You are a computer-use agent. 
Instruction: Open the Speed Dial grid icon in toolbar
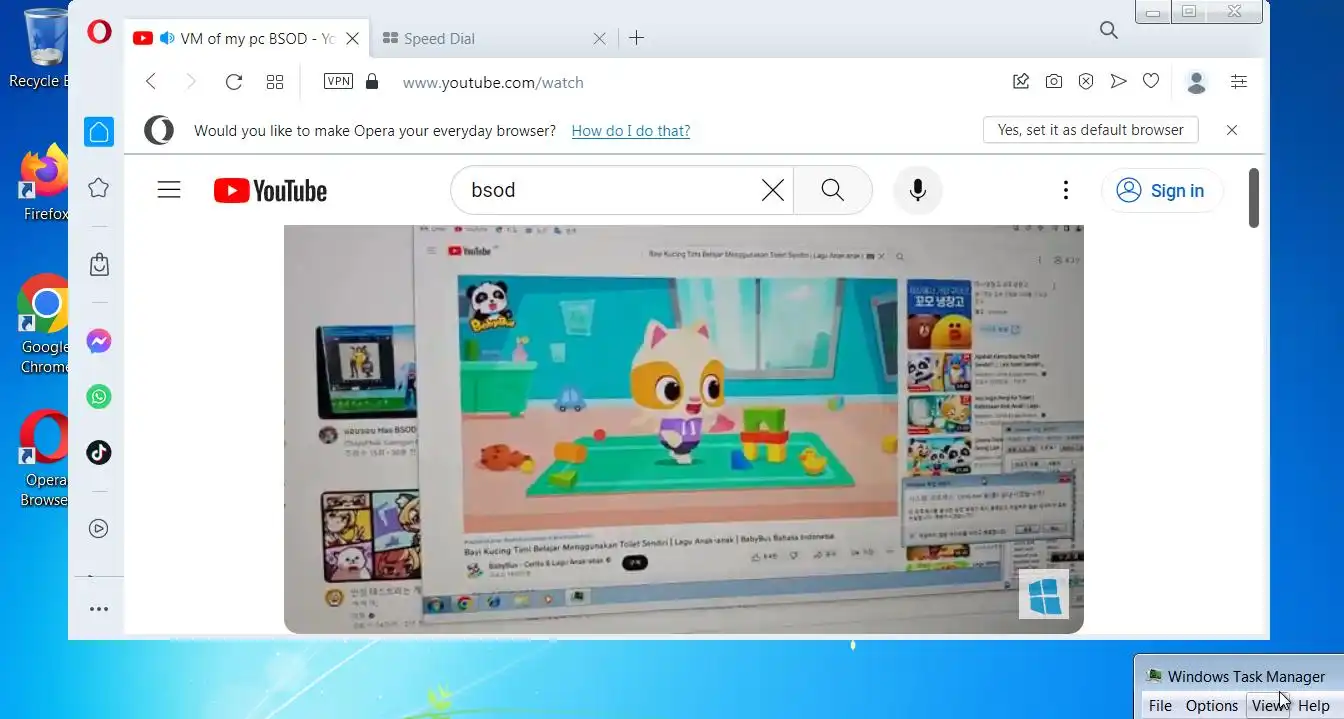pos(275,82)
